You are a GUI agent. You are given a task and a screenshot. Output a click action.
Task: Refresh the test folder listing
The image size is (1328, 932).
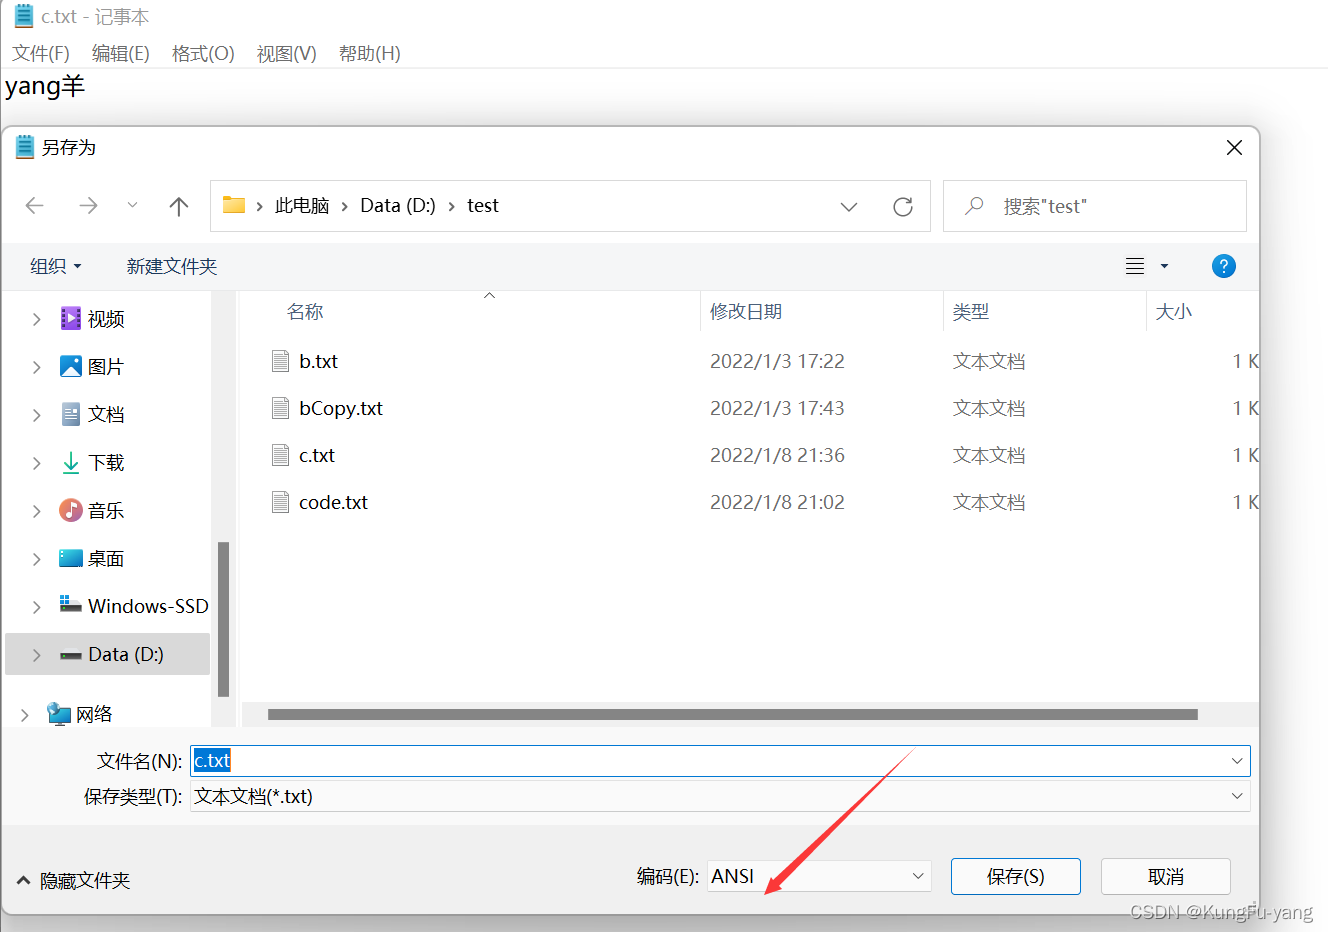click(903, 206)
